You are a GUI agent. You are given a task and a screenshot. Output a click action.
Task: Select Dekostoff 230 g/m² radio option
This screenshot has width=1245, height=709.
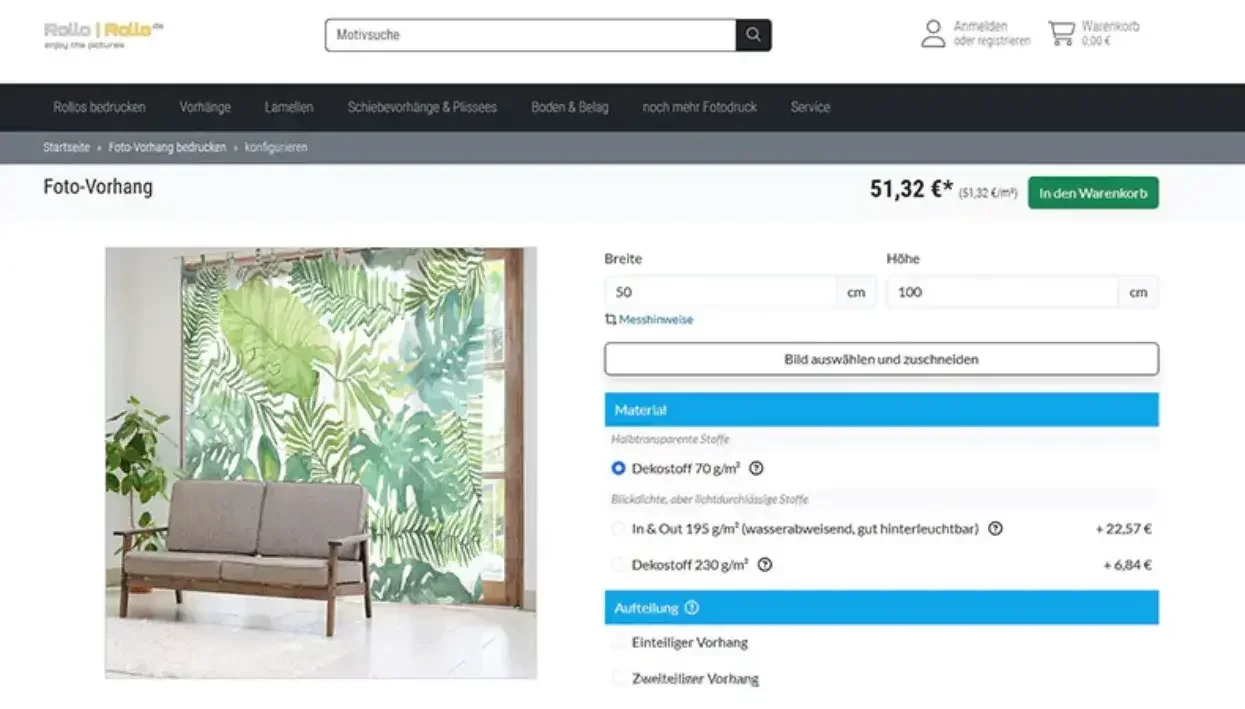[x=618, y=565]
